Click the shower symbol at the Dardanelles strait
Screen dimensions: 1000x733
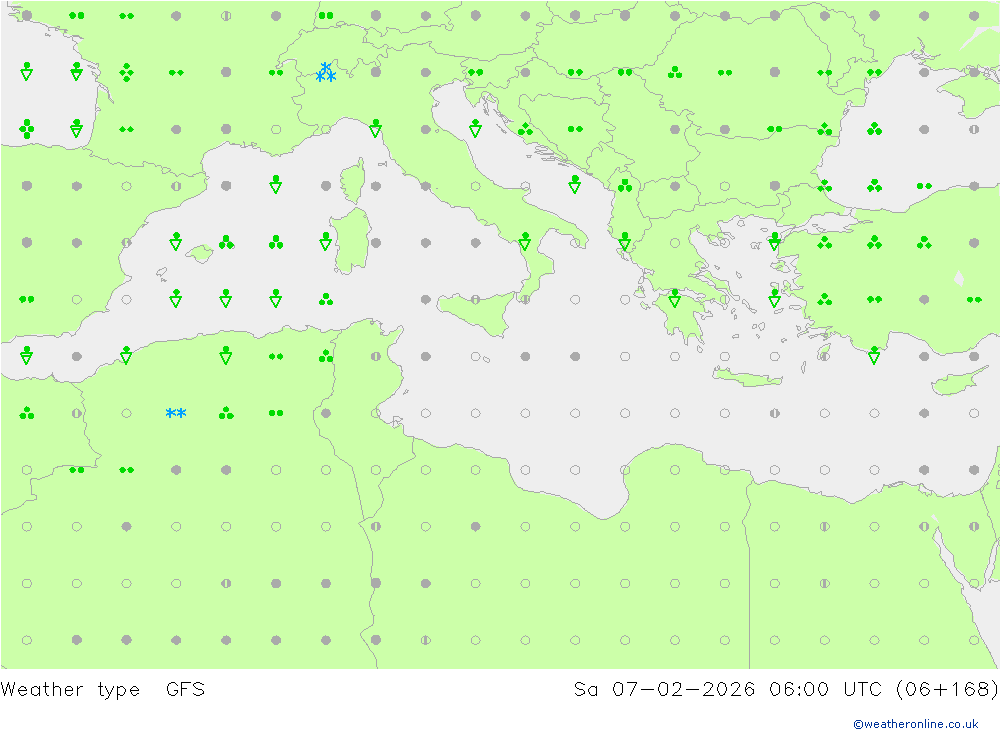click(774, 241)
